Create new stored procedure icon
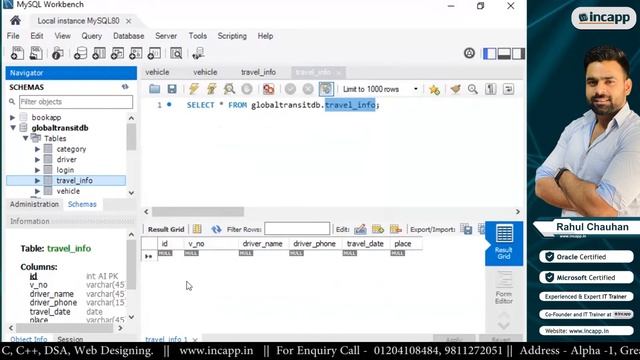 click(136, 53)
